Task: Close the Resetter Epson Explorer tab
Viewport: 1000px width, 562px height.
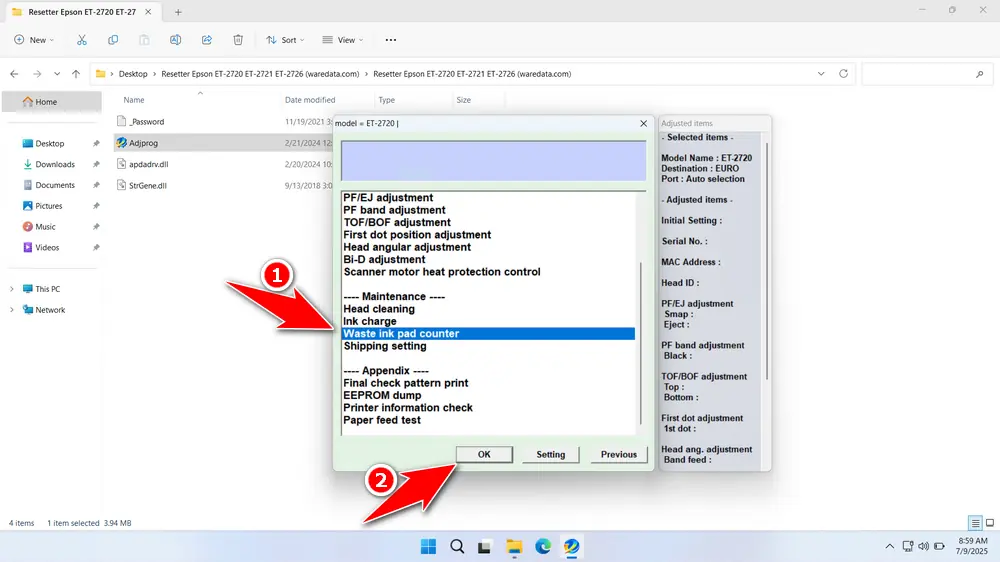Action: pyautogui.click(x=148, y=11)
